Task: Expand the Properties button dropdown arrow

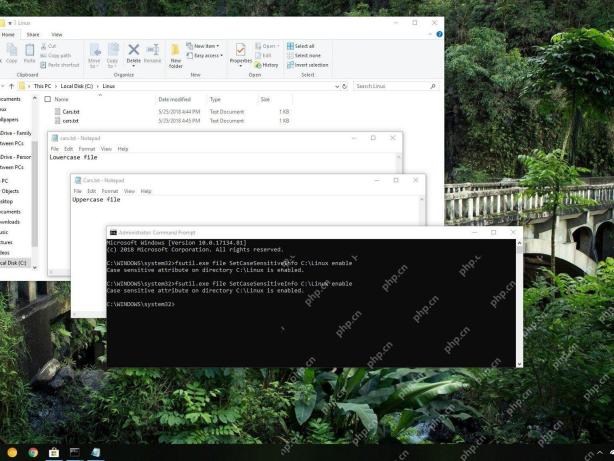Action: pyautogui.click(x=240, y=66)
